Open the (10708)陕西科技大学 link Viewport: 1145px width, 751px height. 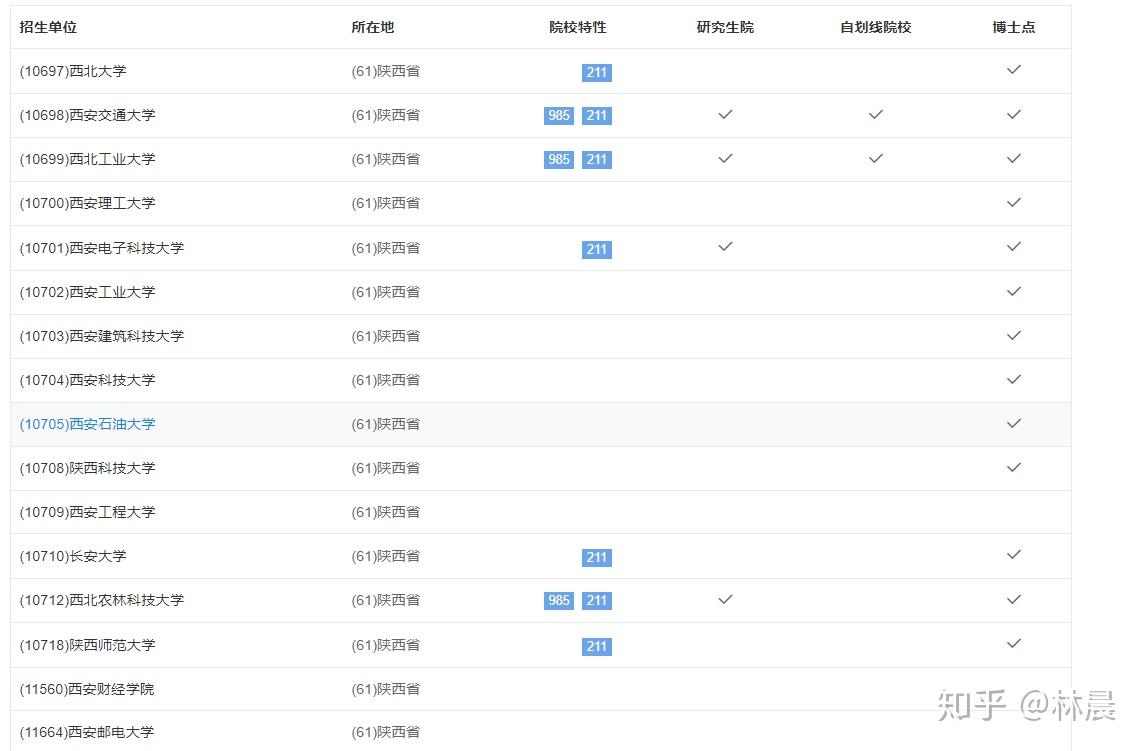[x=88, y=468]
